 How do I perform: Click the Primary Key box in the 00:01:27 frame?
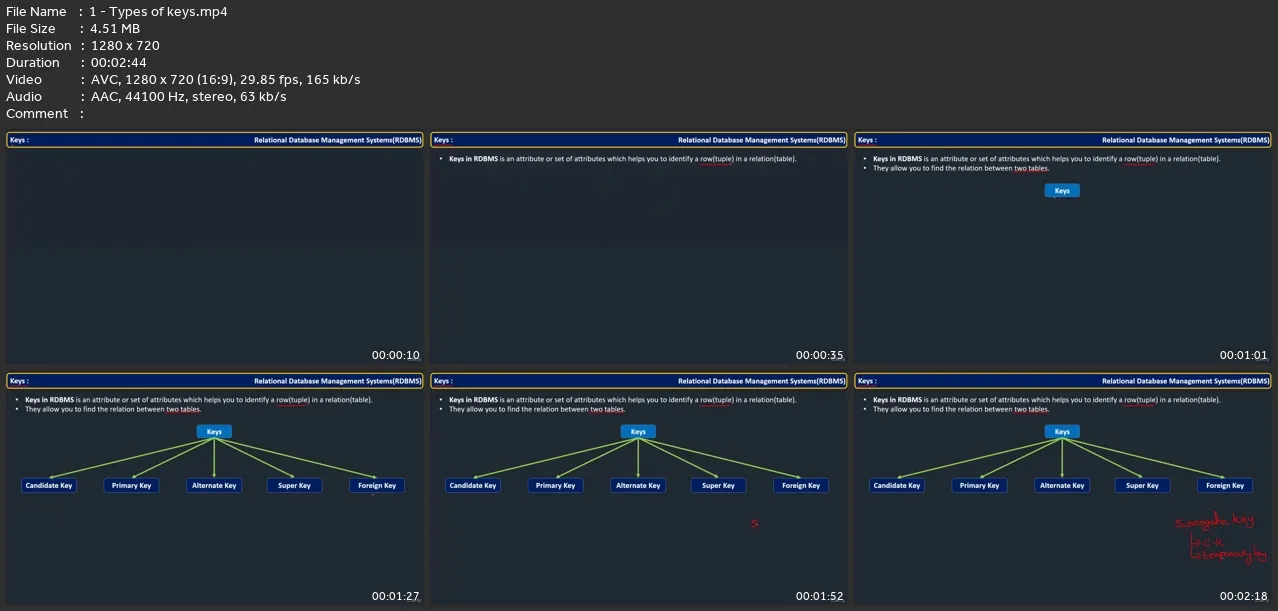(x=132, y=485)
